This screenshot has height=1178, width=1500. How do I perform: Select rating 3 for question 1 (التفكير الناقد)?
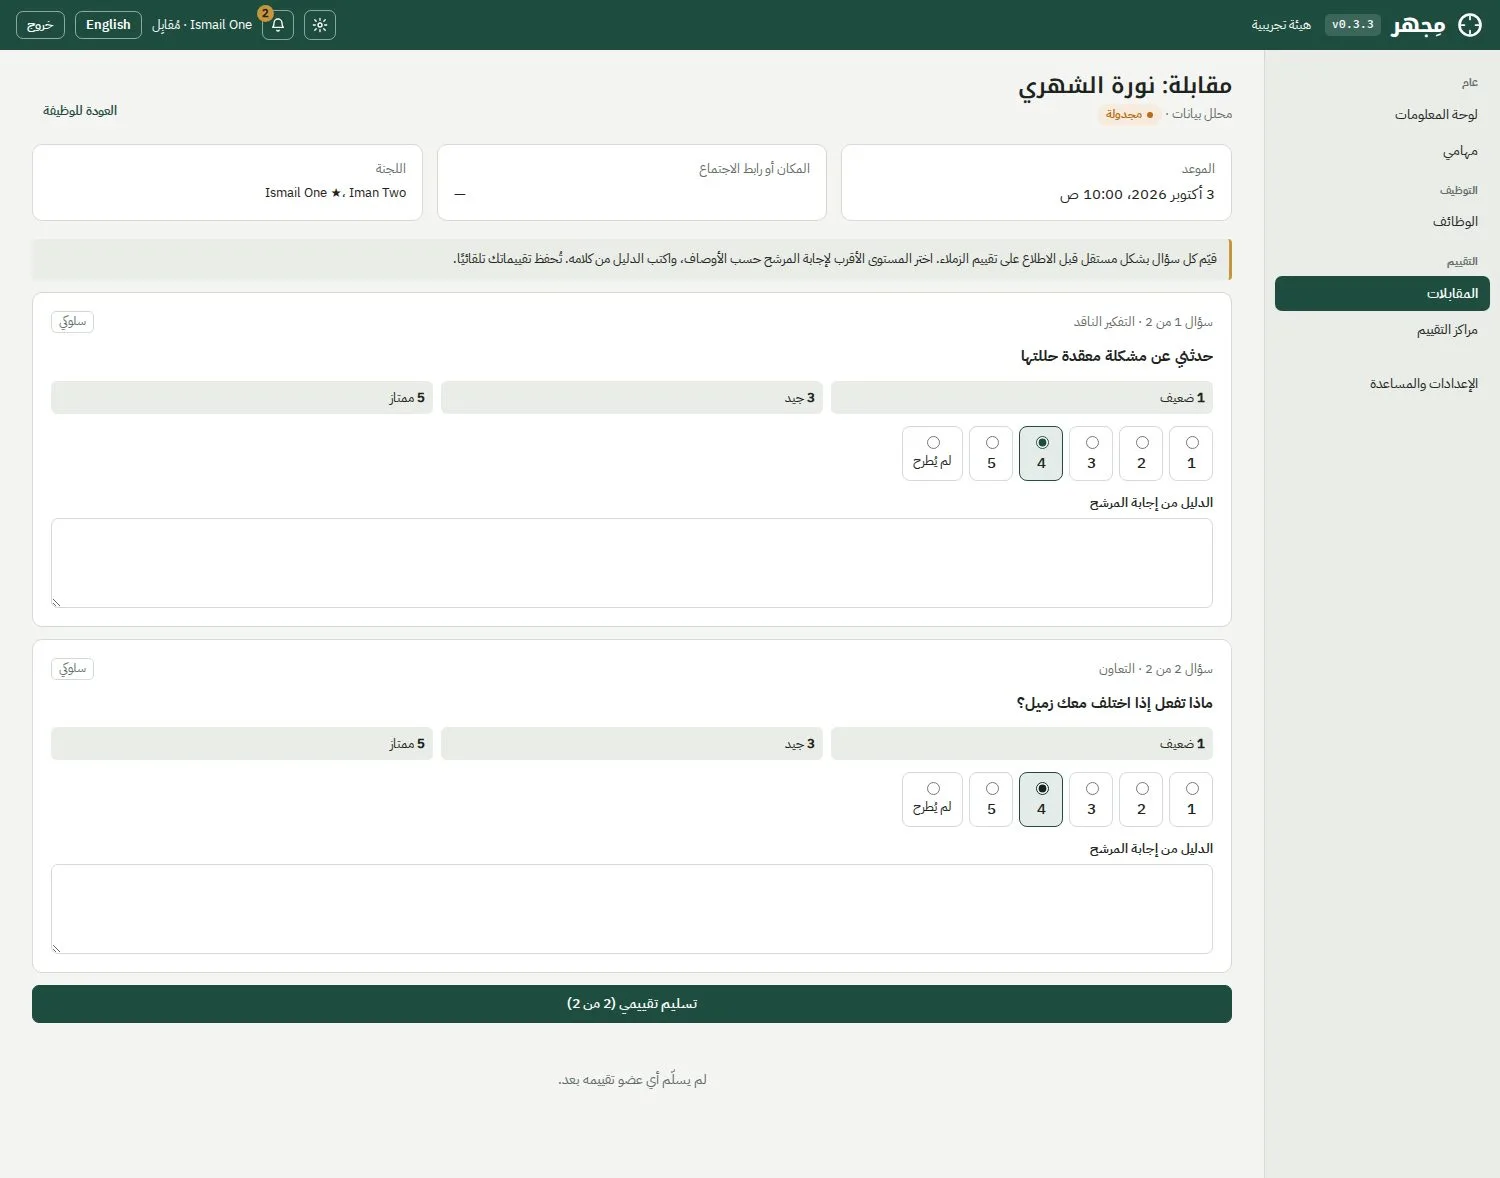[x=1091, y=453]
